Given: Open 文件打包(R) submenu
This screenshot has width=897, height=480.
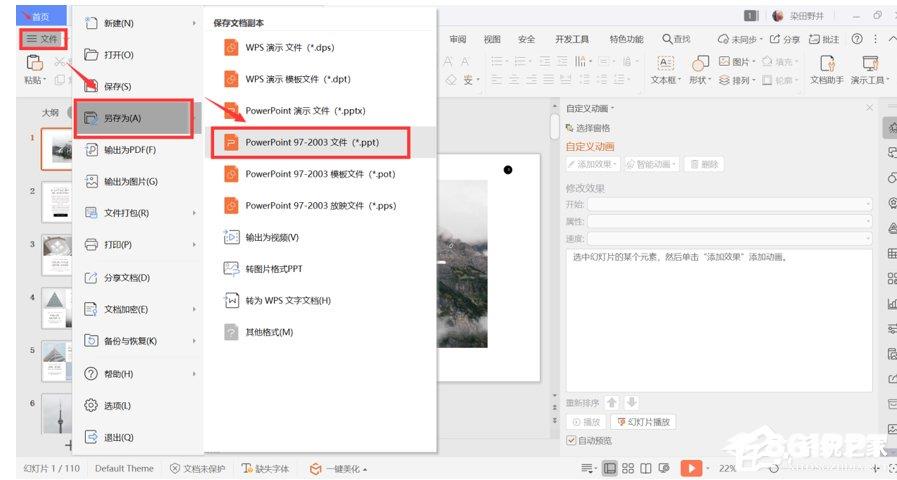Looking at the screenshot, I should click(138, 213).
